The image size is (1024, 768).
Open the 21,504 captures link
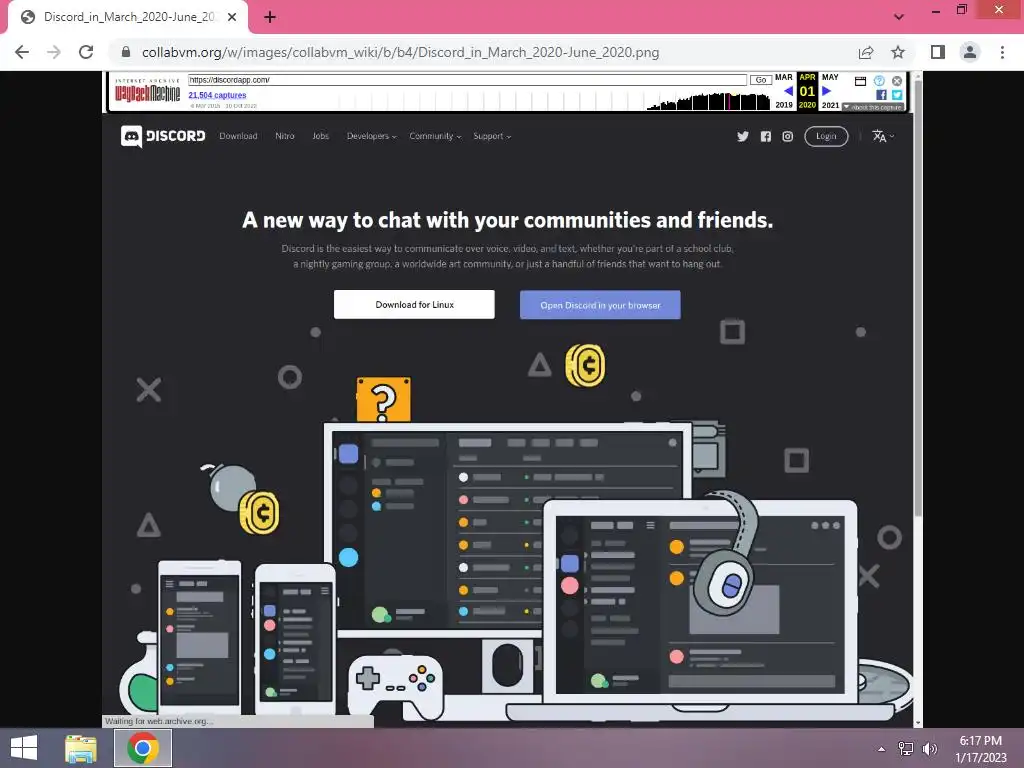click(x=217, y=95)
